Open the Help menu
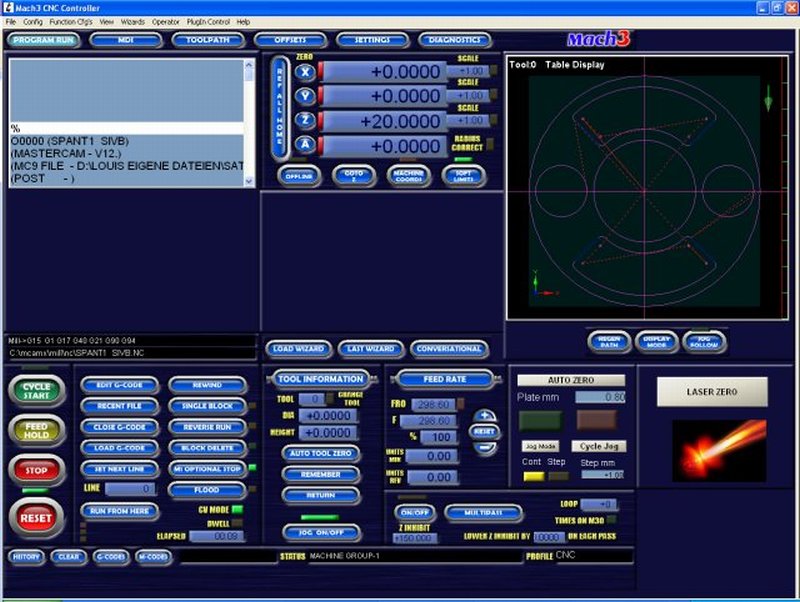The image size is (800, 602). [243, 22]
